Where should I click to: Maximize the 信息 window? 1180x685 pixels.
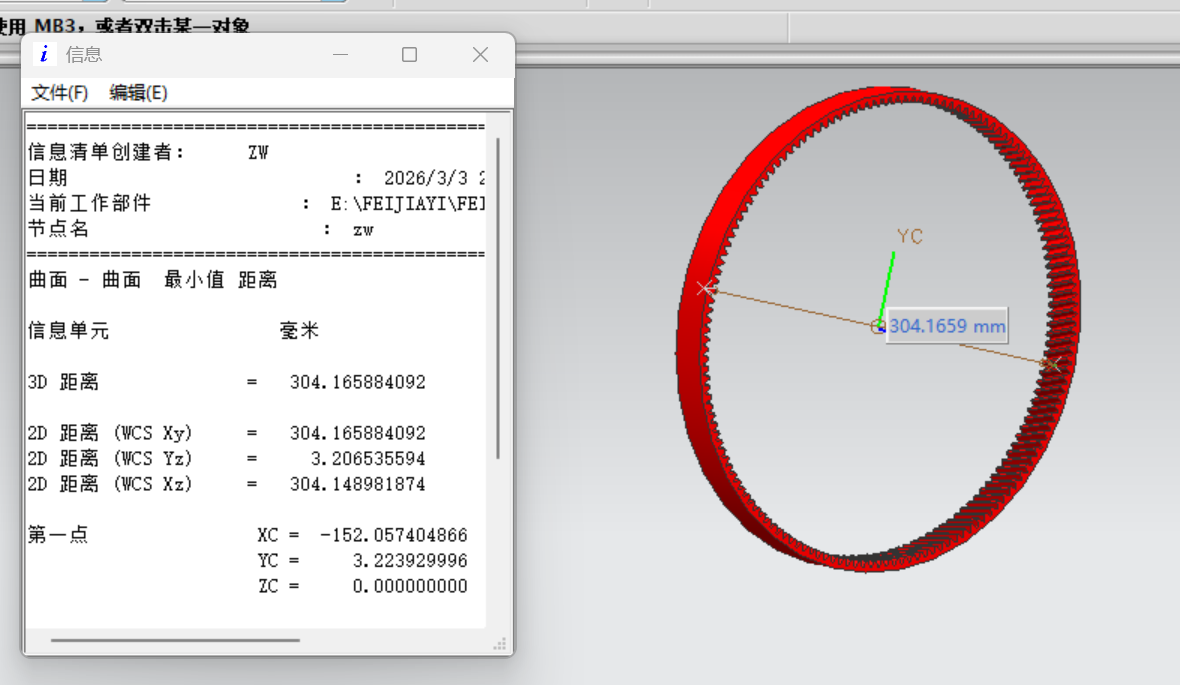point(409,55)
